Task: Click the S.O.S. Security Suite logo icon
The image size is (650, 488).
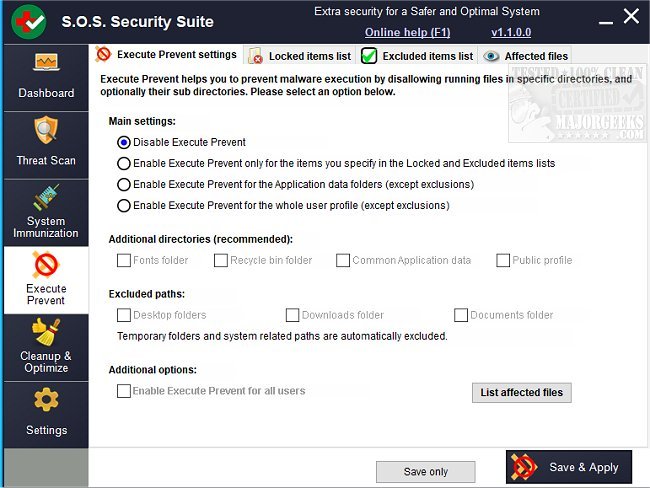Action: click(28, 21)
